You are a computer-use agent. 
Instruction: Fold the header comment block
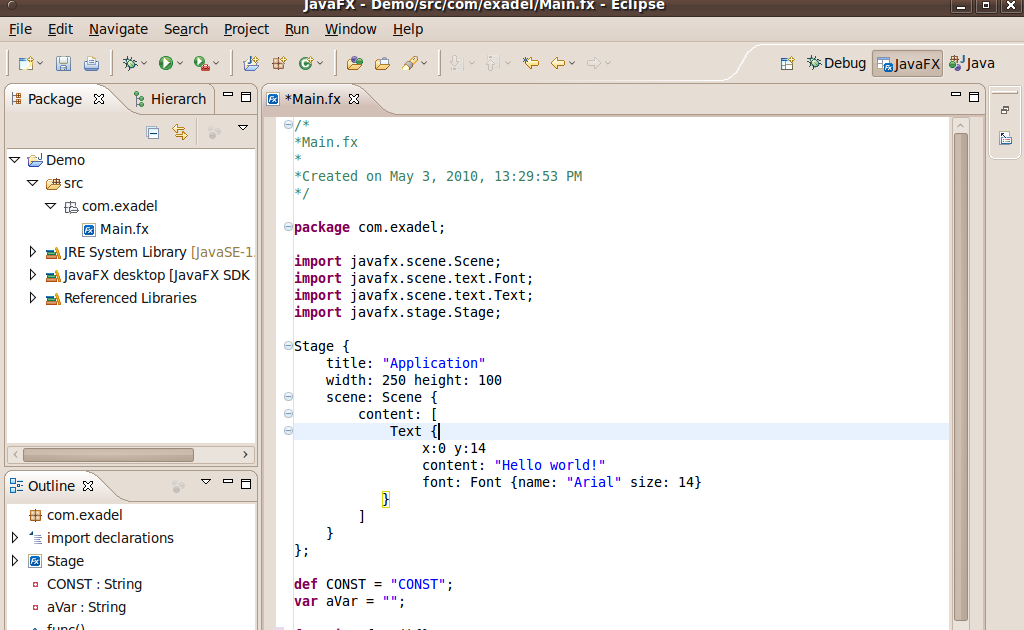pos(288,124)
